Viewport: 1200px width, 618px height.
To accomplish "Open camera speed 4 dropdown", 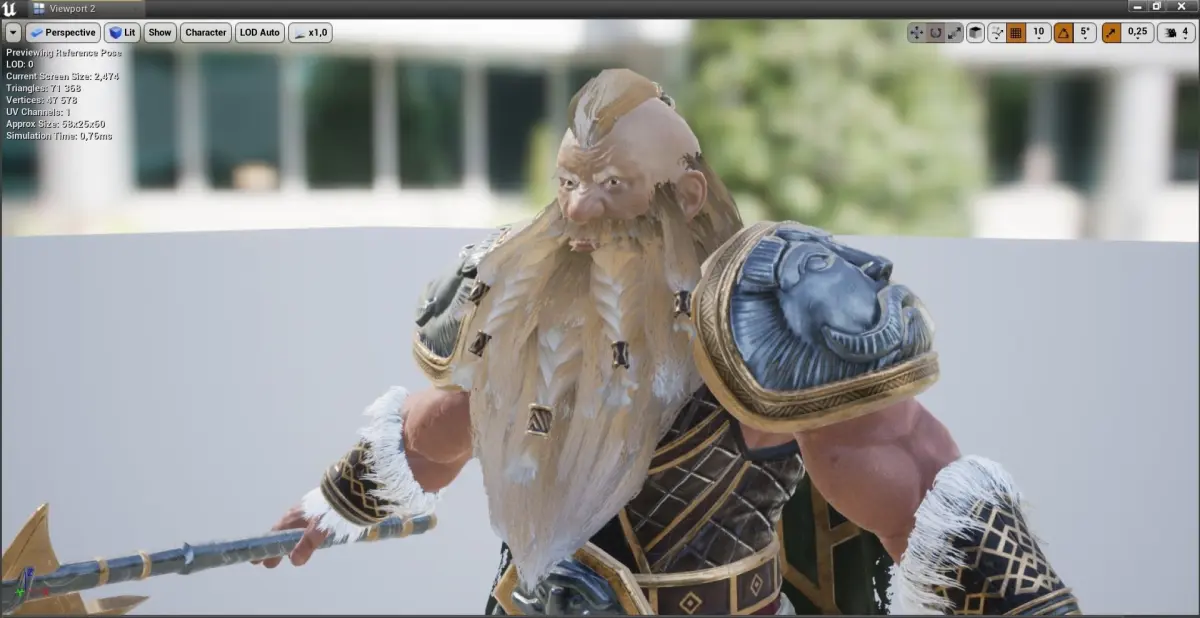I will 1176,33.
